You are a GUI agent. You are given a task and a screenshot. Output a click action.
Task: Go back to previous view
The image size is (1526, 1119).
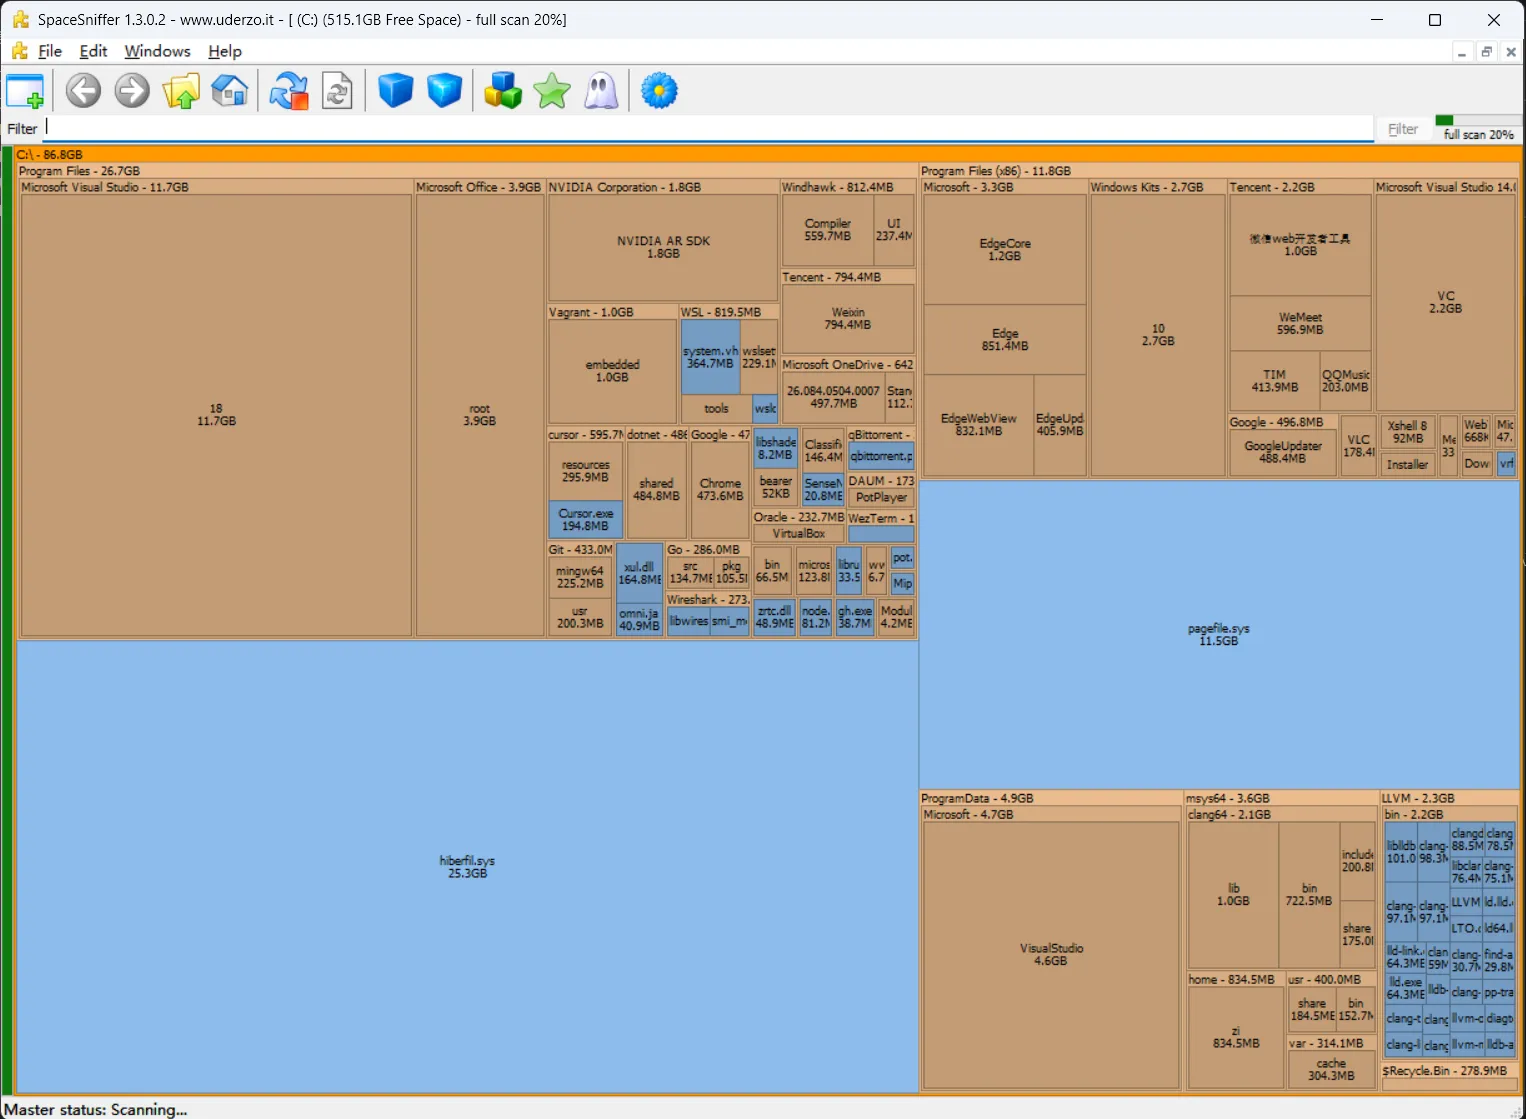[84, 91]
